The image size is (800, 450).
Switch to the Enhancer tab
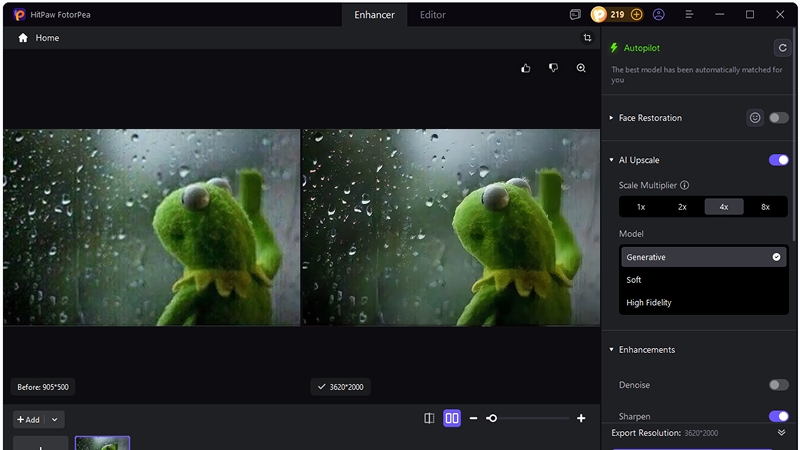(374, 15)
